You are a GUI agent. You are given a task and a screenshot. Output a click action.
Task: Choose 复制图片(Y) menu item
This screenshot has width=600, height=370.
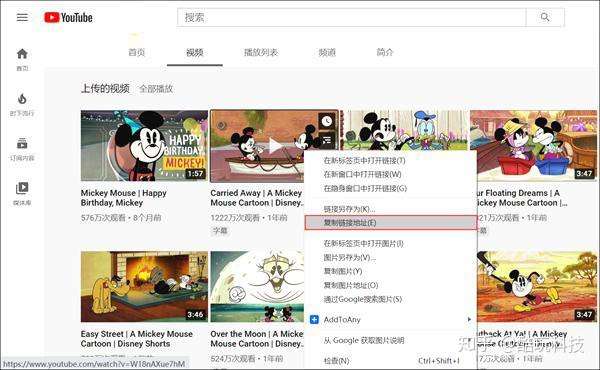point(390,271)
